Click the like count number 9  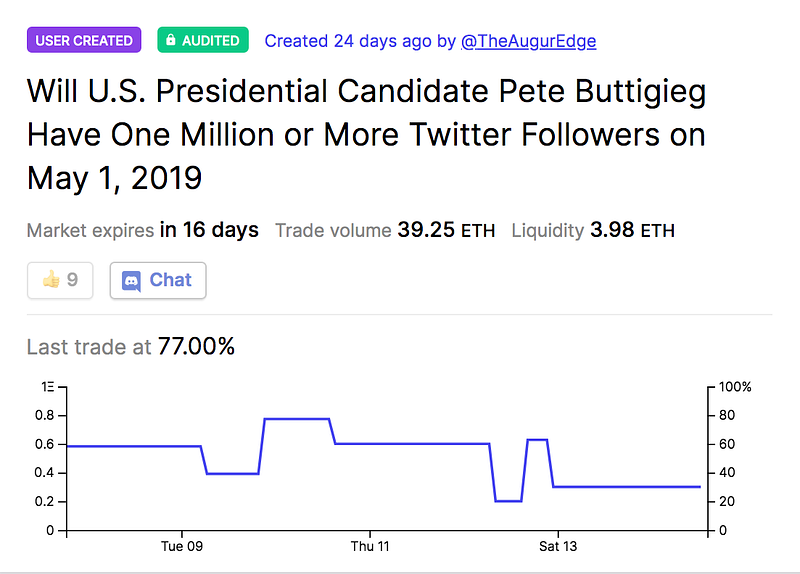coord(72,281)
